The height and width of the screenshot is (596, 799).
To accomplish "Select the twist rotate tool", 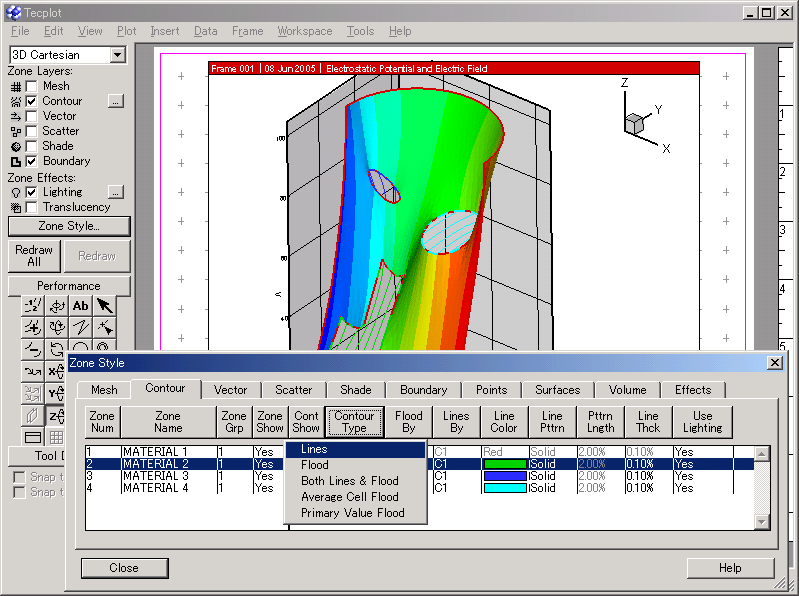I will coord(57,349).
